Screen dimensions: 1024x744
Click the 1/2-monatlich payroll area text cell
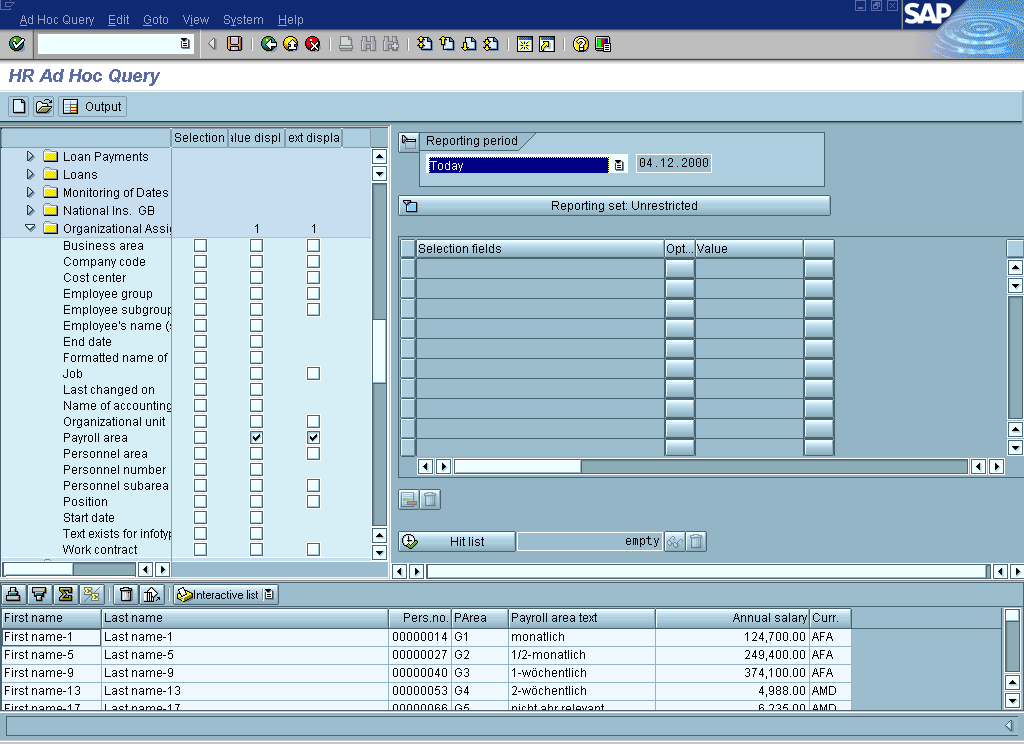click(x=581, y=655)
